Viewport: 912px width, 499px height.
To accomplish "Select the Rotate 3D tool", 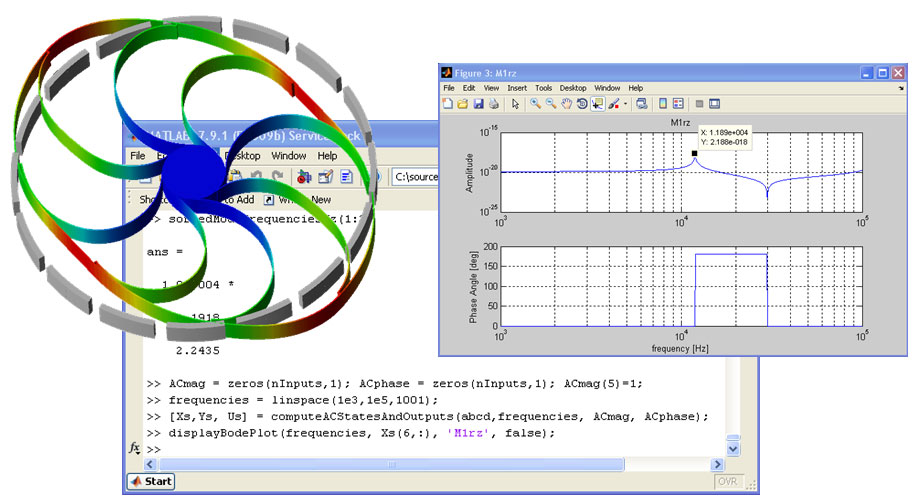I will 582,104.
